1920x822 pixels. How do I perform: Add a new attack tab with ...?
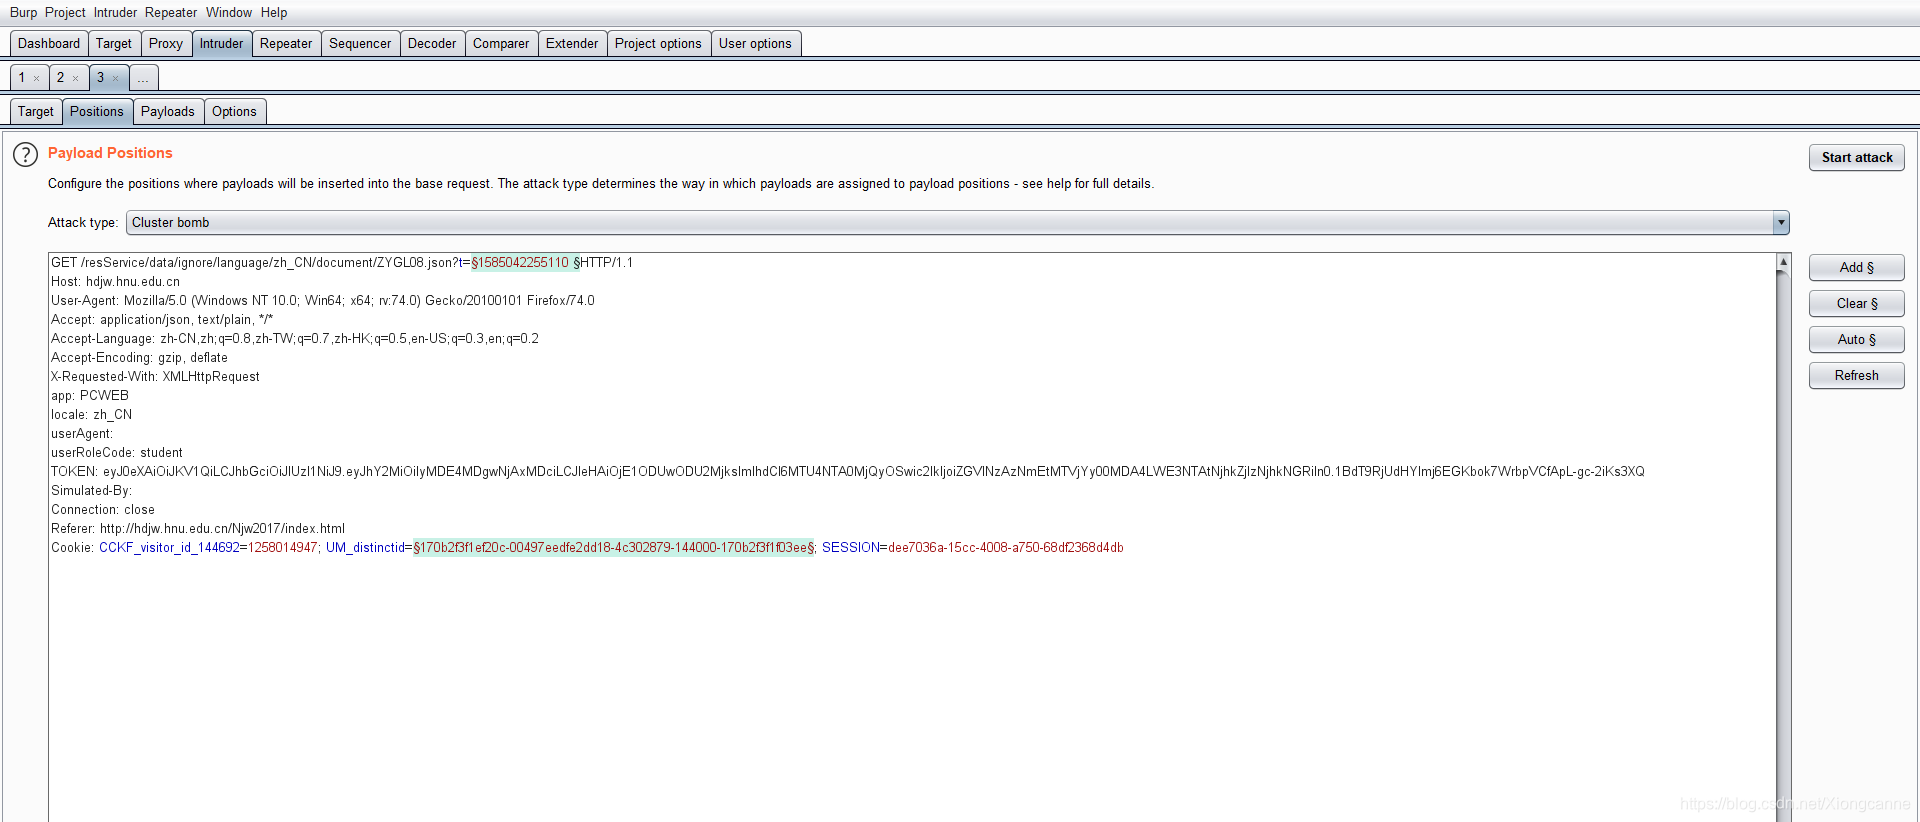pyautogui.click(x=144, y=78)
